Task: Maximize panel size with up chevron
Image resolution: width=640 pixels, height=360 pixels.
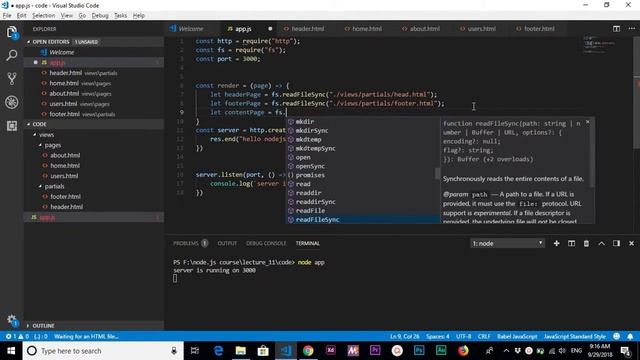Action: coord(601,243)
